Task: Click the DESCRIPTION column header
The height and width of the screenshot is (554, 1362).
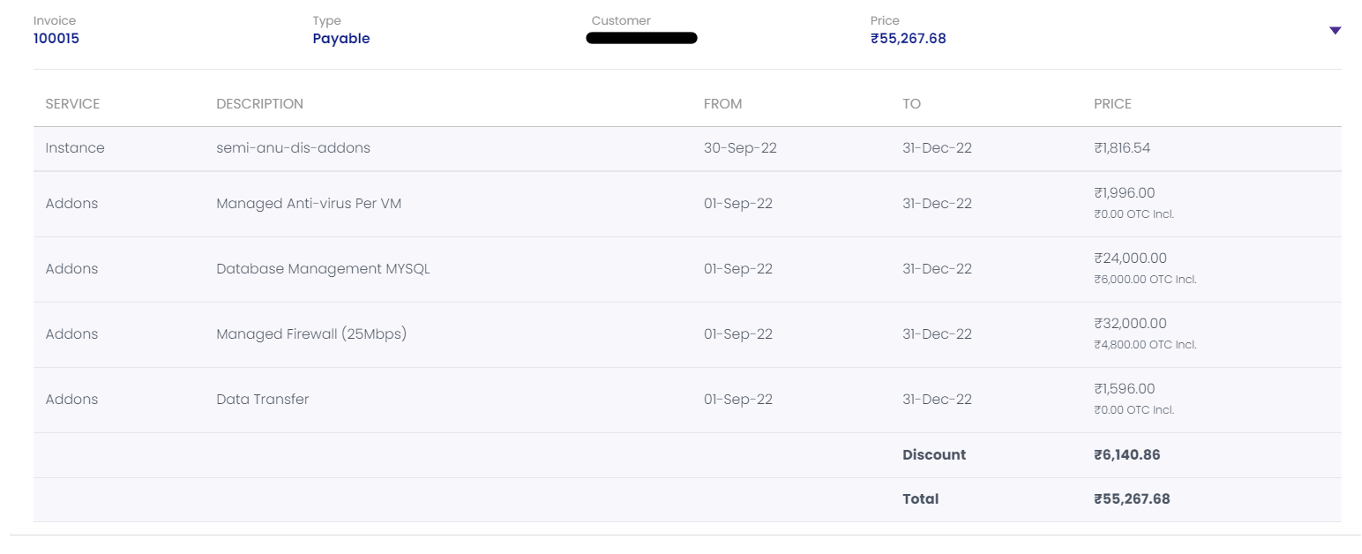Action: [x=260, y=104]
